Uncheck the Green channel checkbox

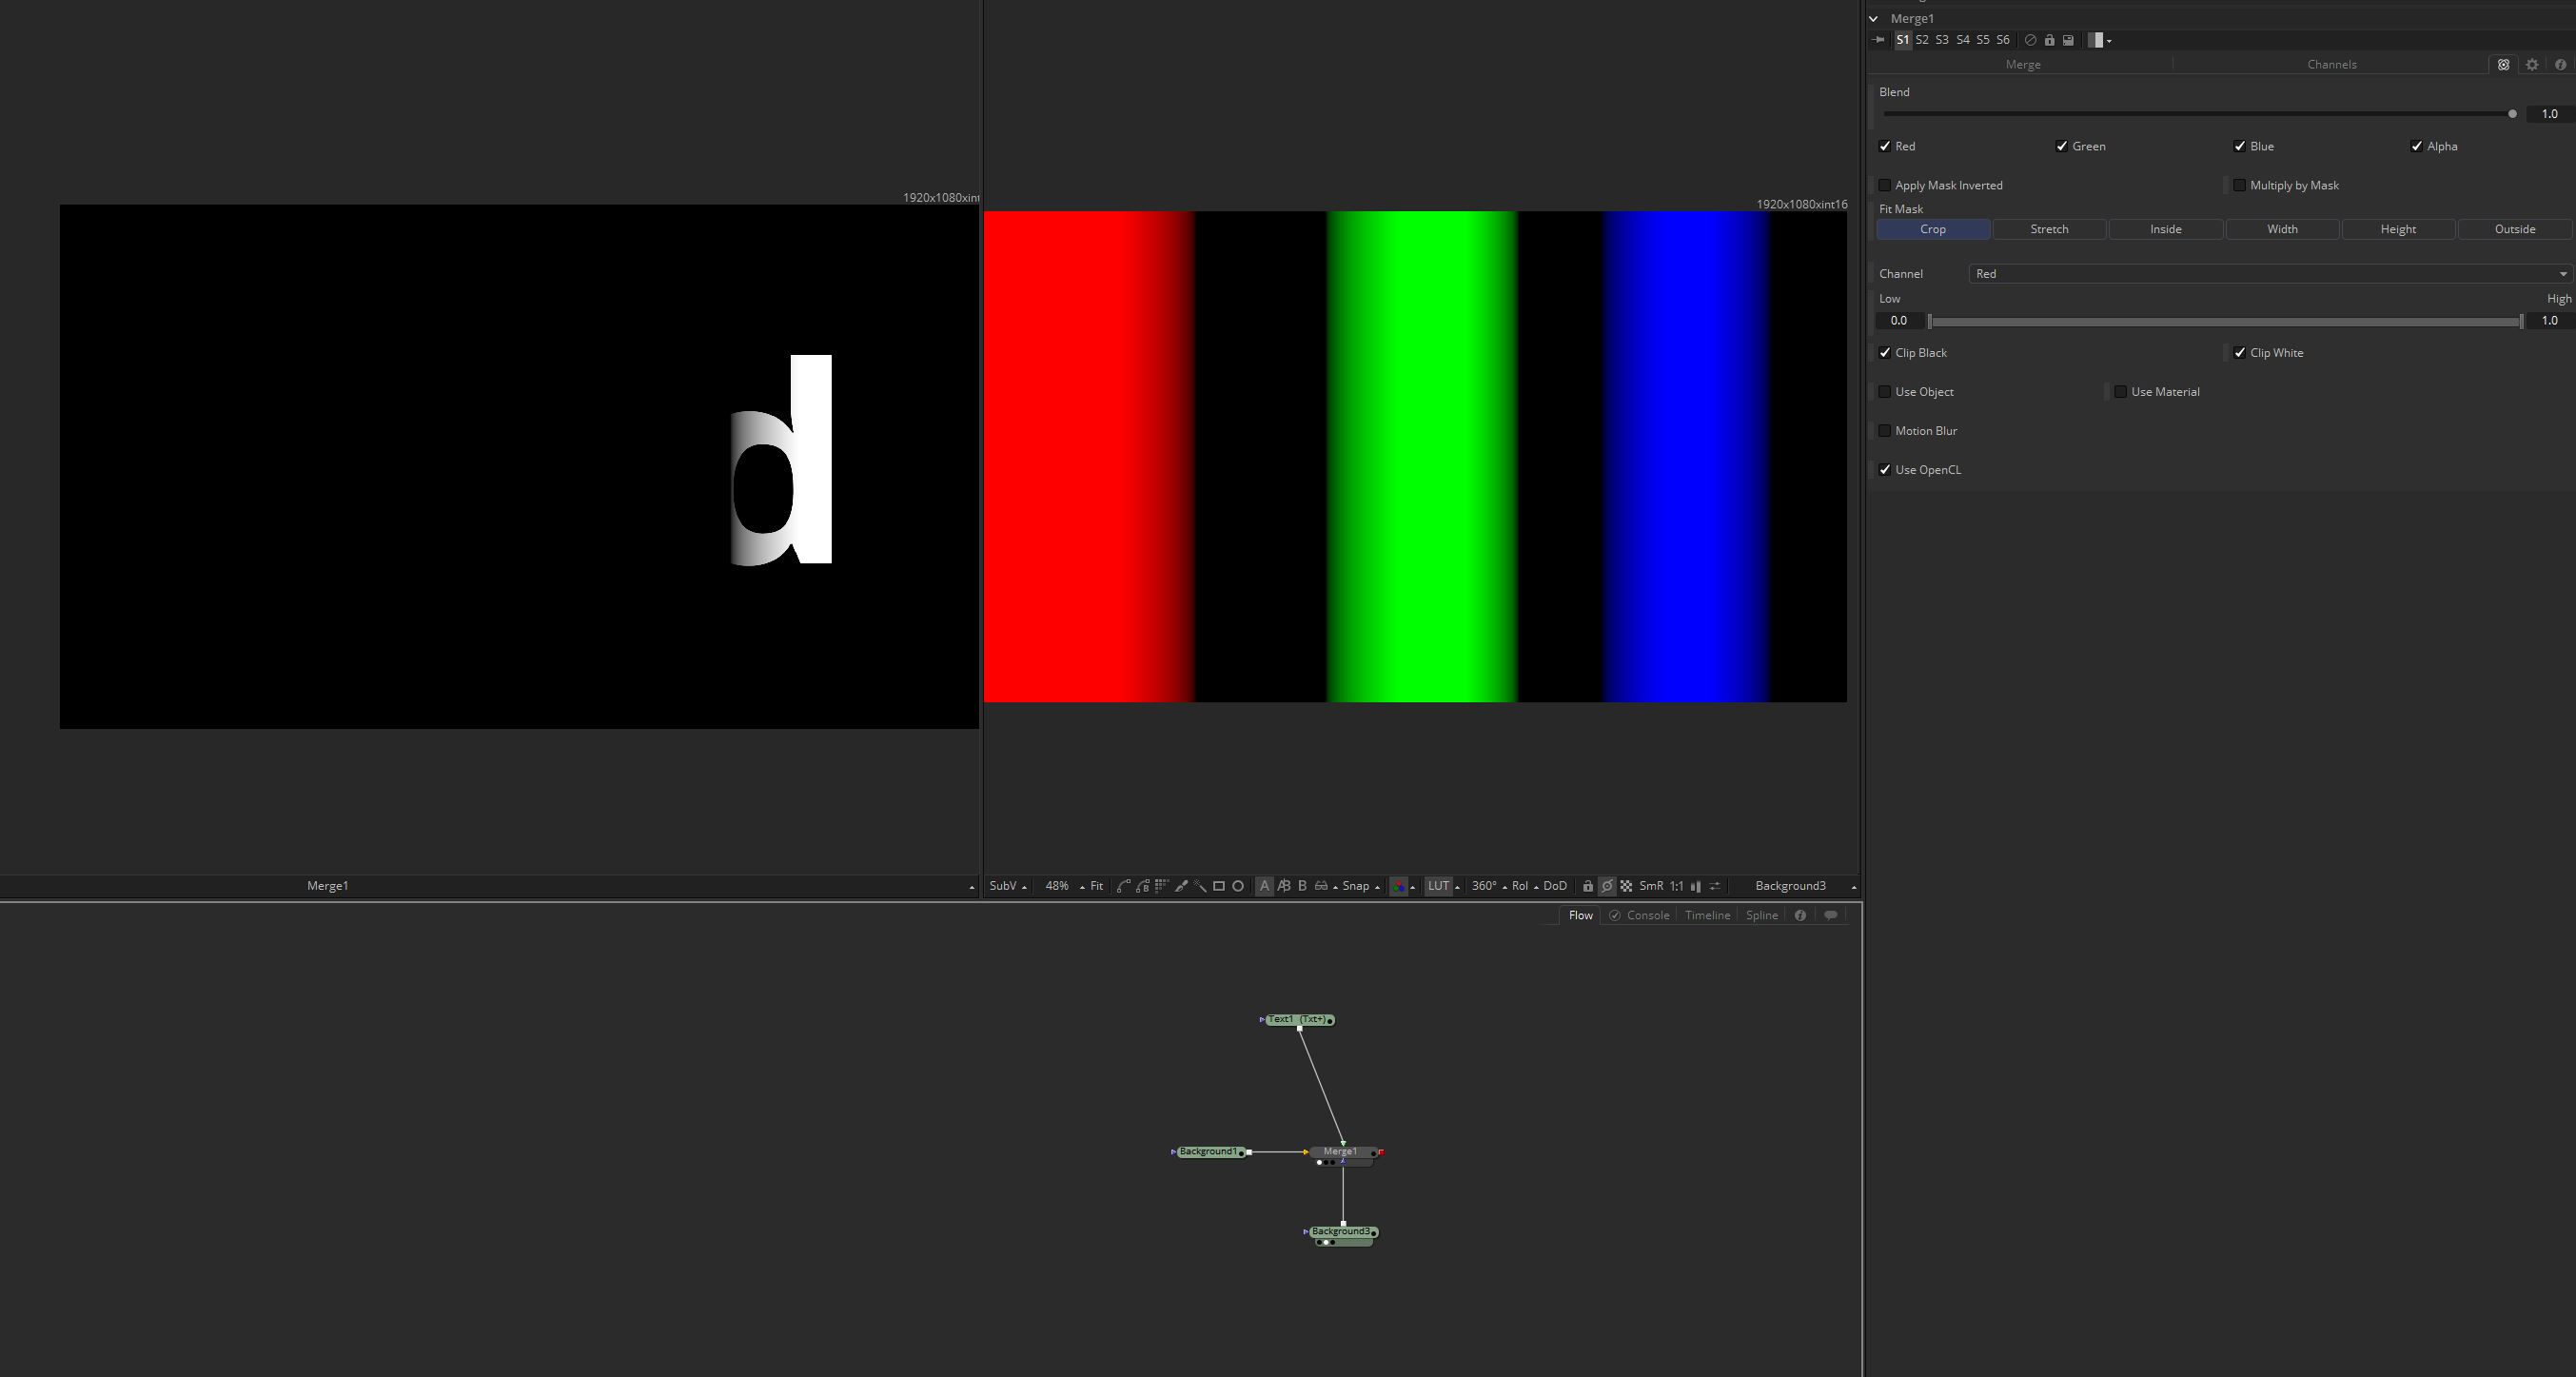point(2062,146)
